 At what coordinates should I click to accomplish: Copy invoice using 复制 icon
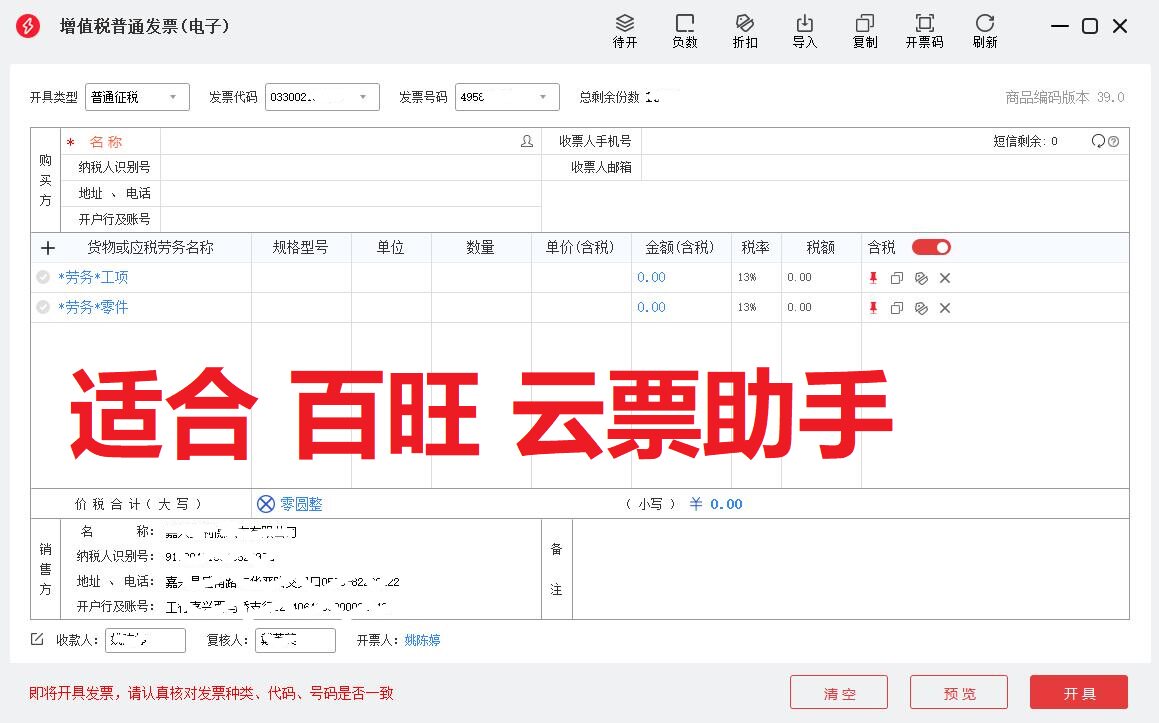coord(865,31)
